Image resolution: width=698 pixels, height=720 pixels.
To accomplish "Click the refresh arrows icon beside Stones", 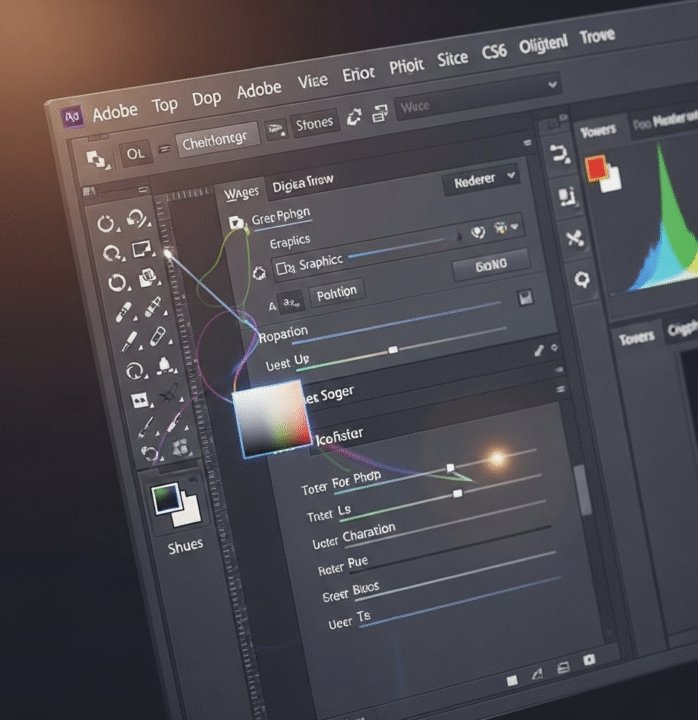I will coord(354,117).
